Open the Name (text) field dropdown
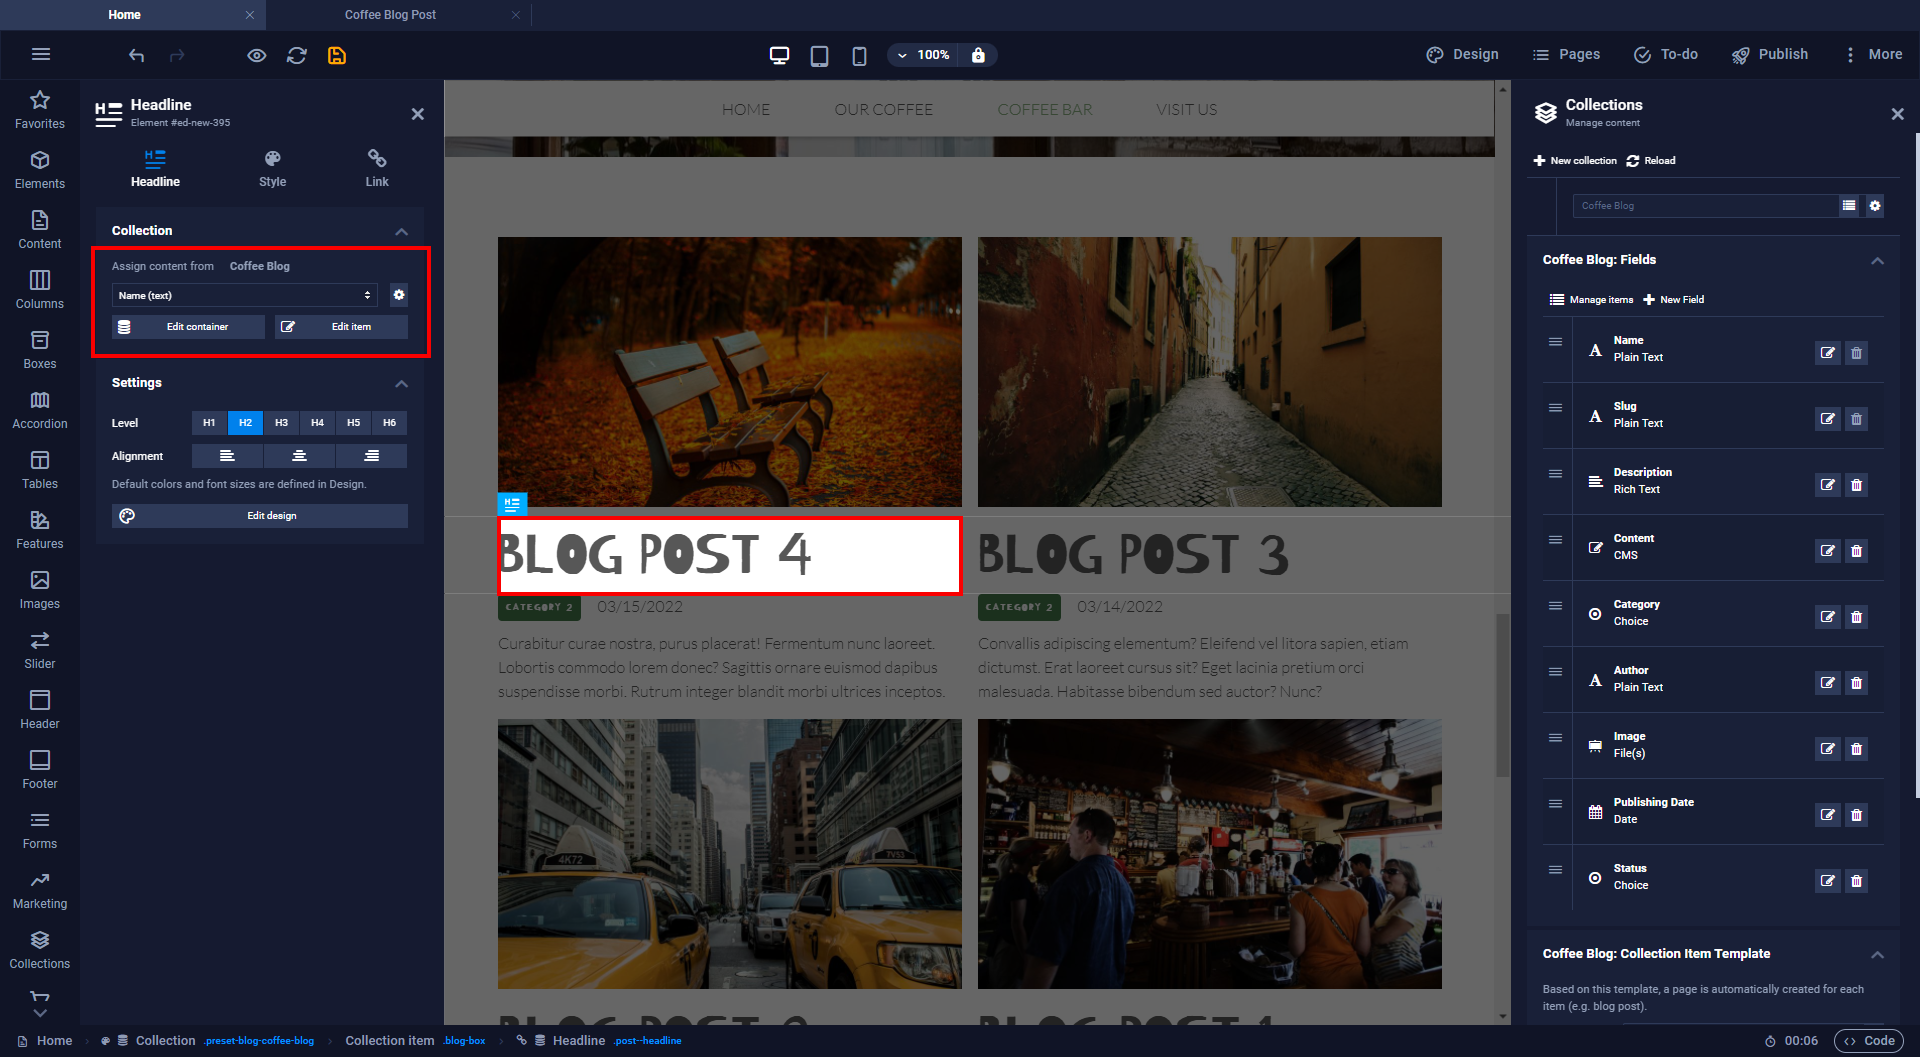This screenshot has width=1920, height=1057. tap(244, 295)
